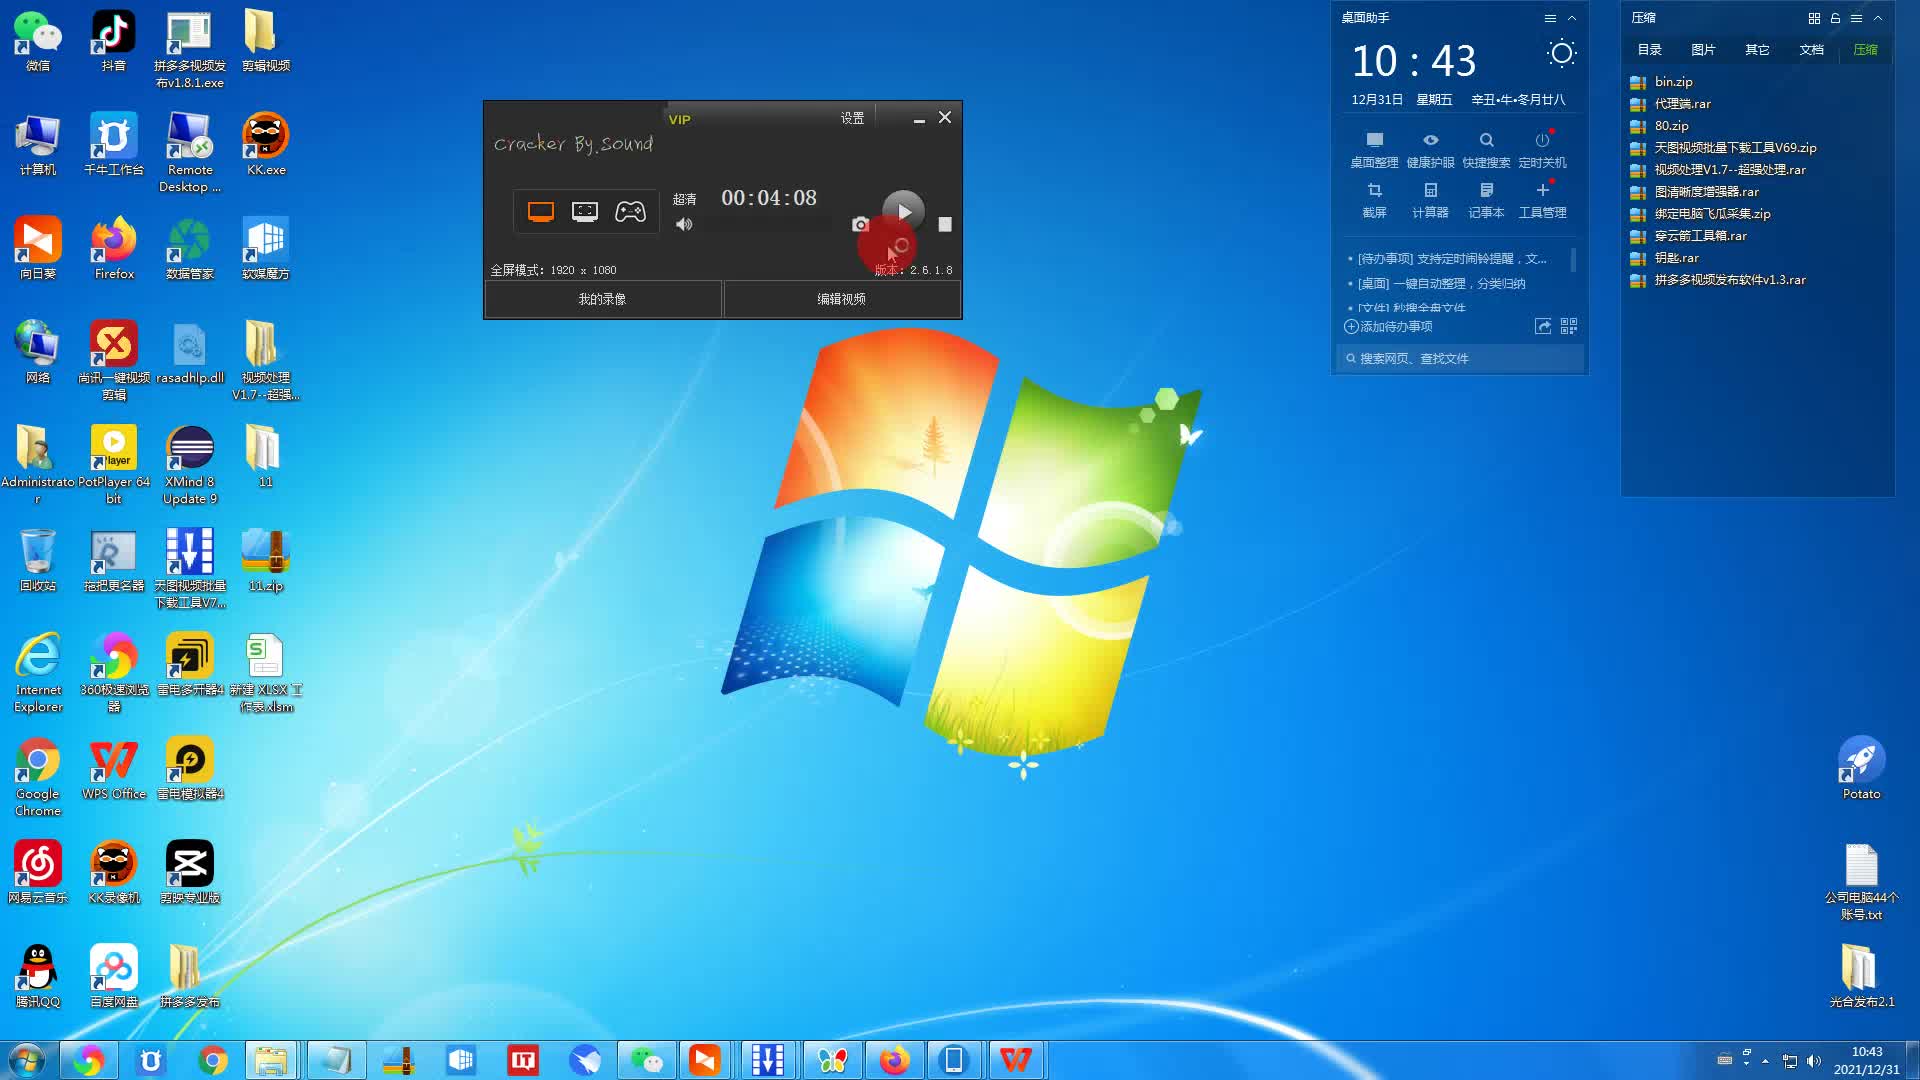
Task: Change the 超清 quality setting
Action: click(x=685, y=199)
